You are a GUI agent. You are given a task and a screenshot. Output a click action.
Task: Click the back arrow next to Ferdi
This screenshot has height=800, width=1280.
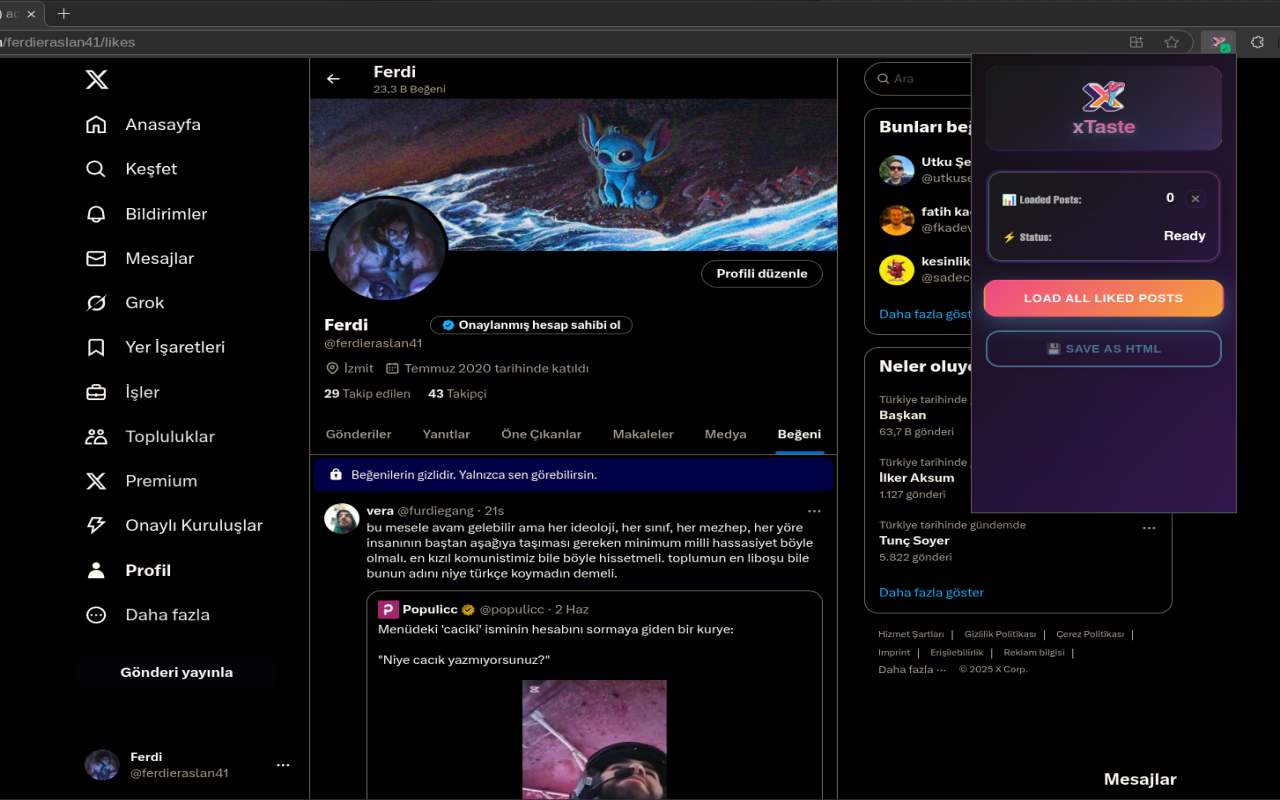(x=333, y=79)
